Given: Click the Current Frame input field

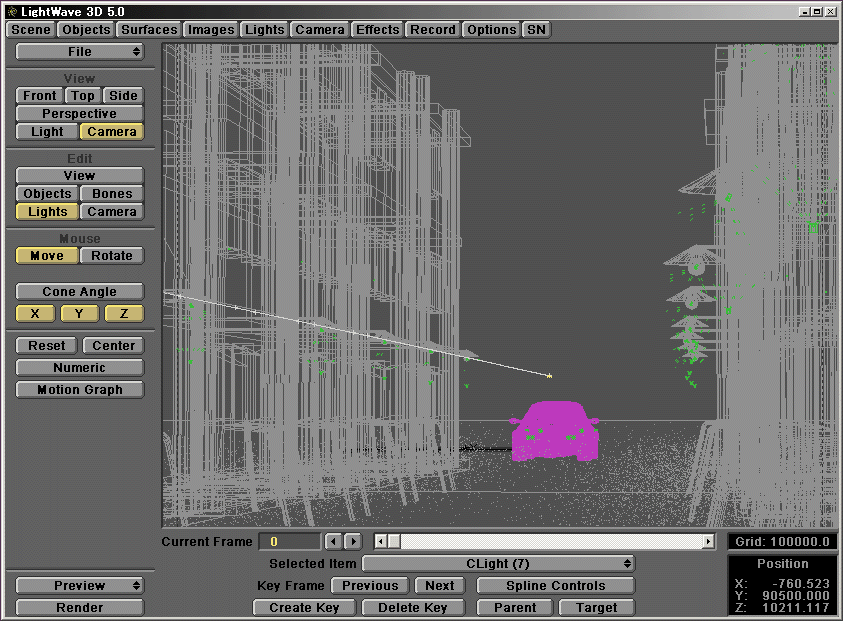Looking at the screenshot, I should point(289,541).
